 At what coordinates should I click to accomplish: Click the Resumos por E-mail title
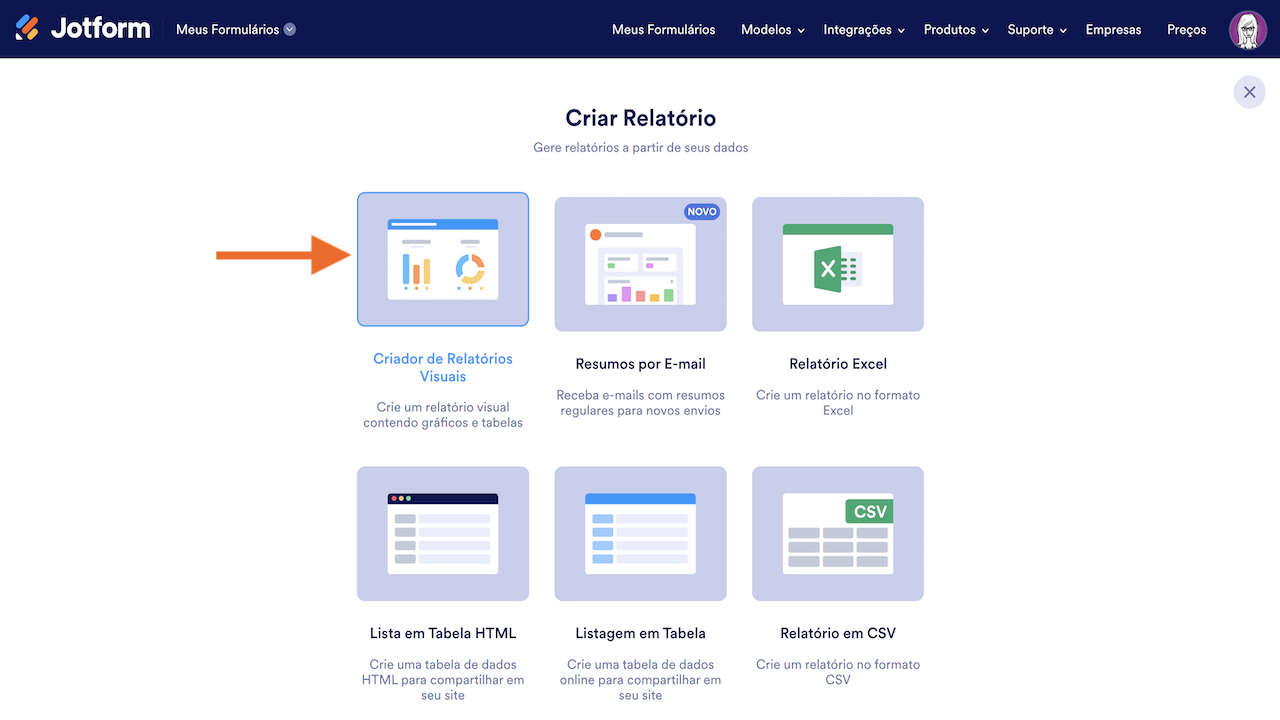(x=640, y=364)
